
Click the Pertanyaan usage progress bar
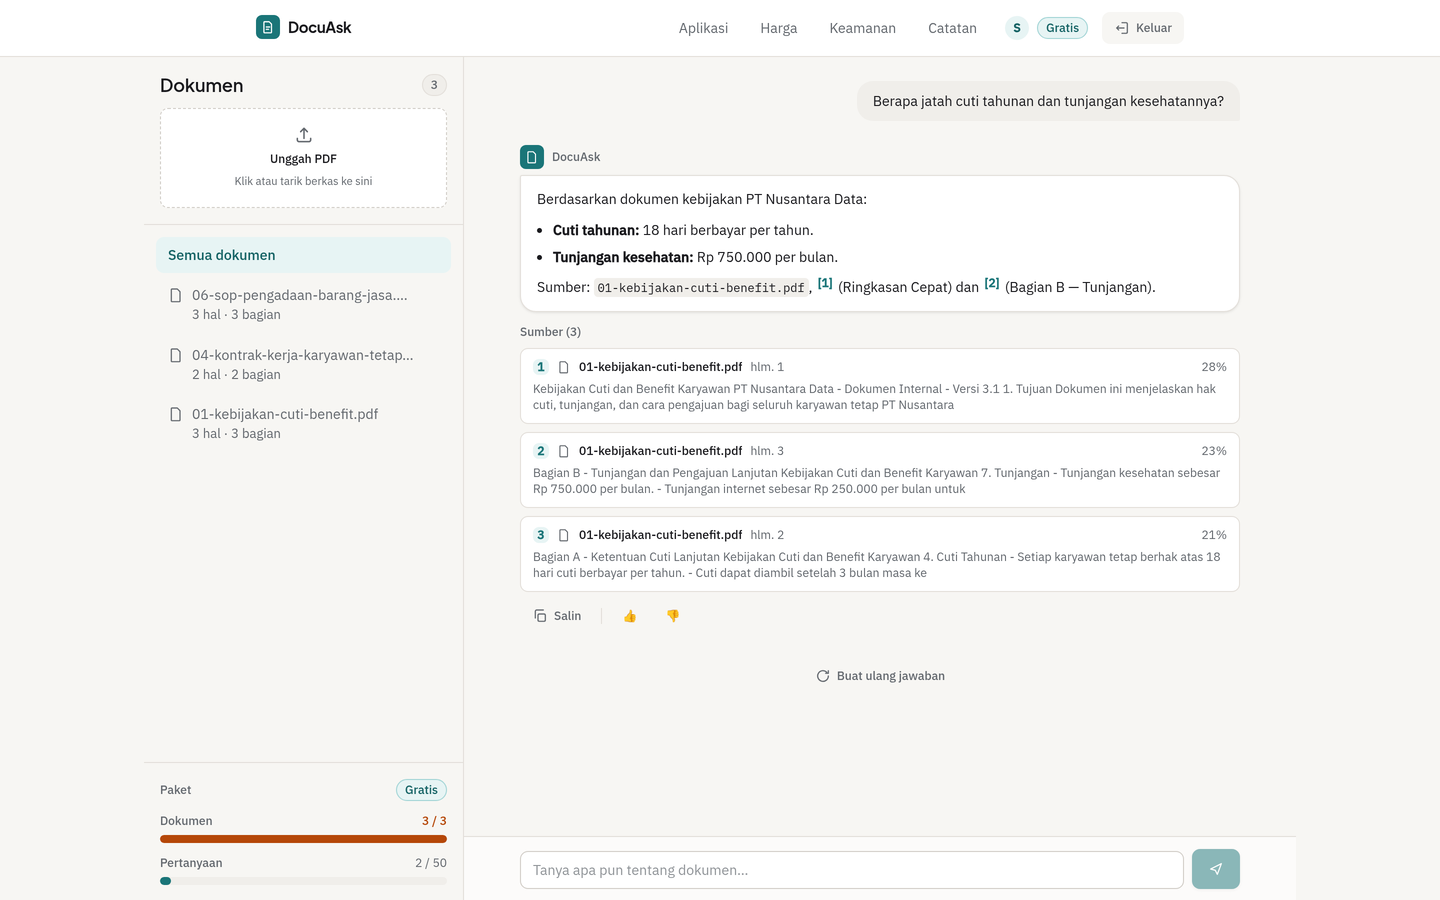pos(303,881)
